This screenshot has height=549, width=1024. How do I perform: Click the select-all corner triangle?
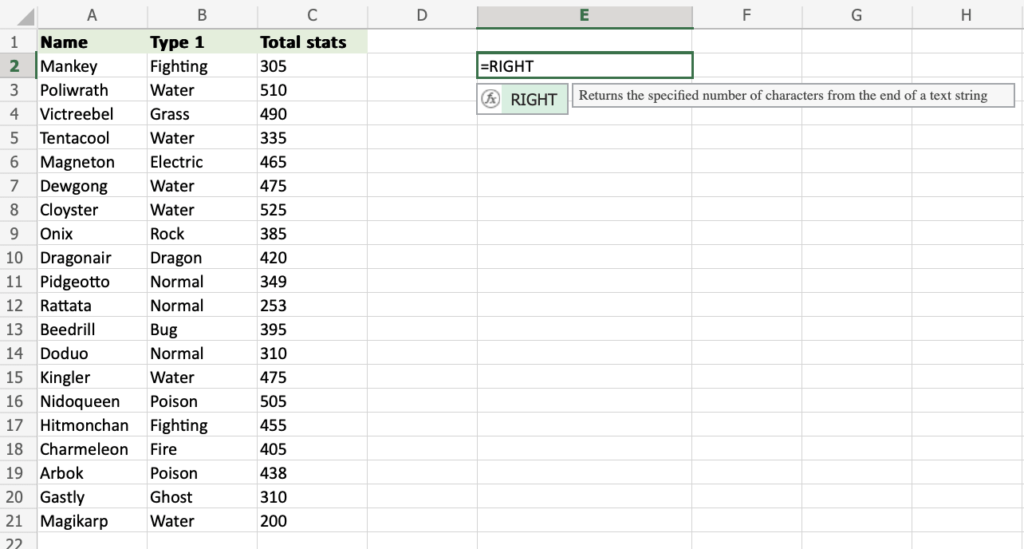26,17
